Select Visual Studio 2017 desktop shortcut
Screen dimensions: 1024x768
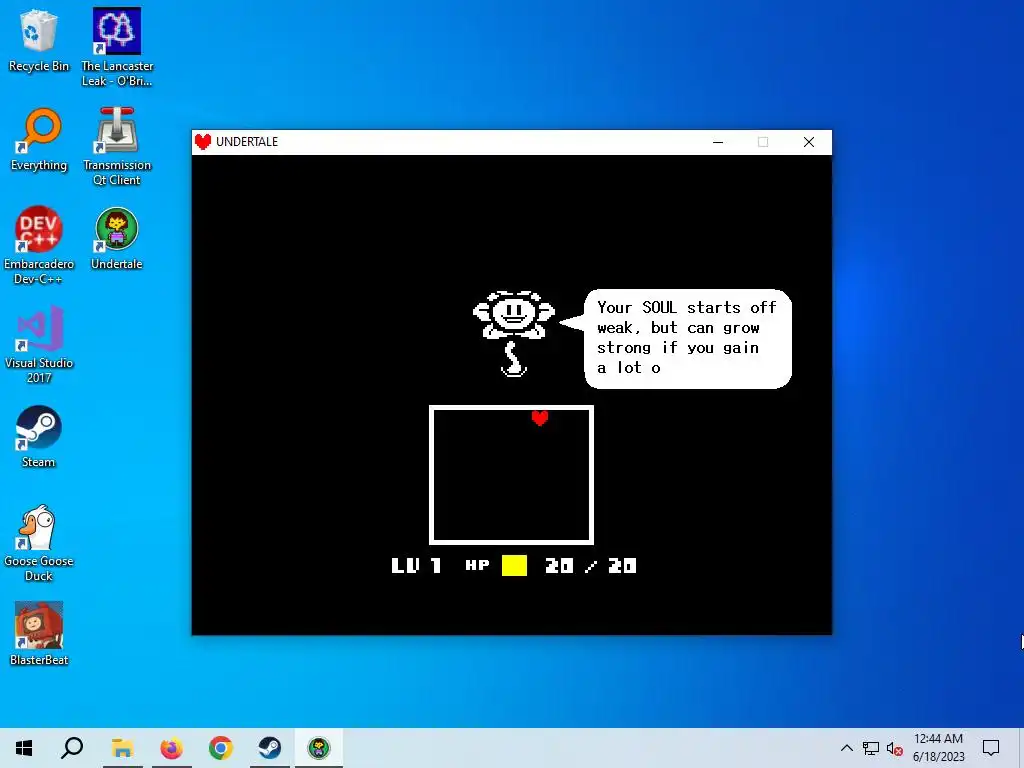click(x=39, y=344)
